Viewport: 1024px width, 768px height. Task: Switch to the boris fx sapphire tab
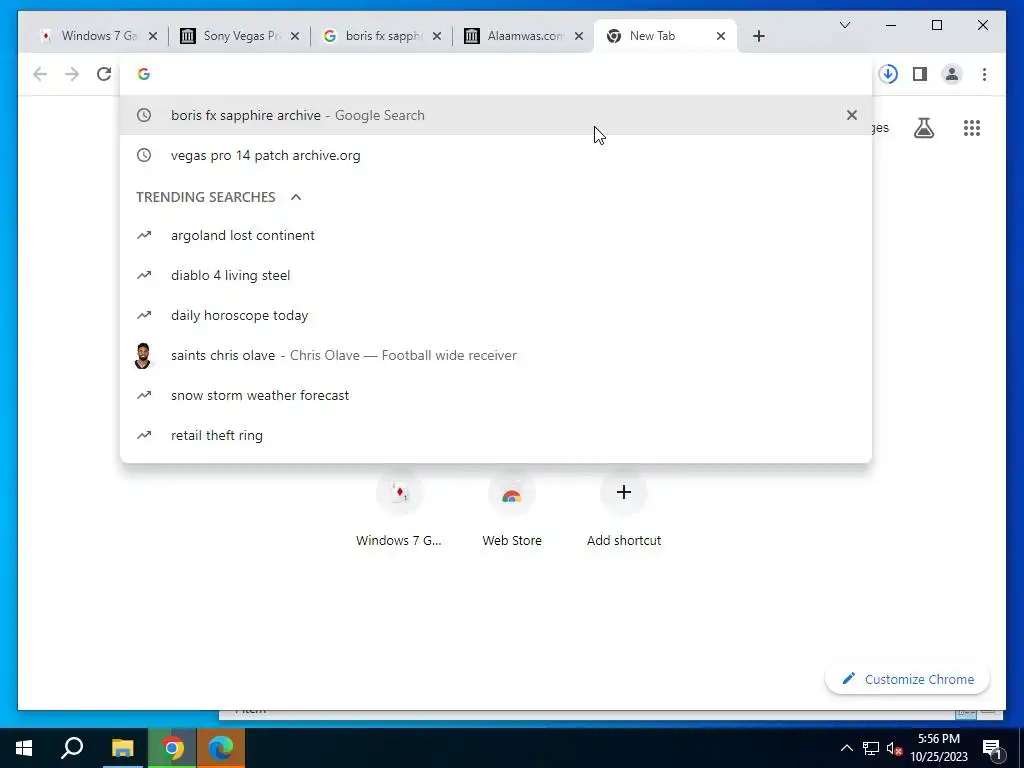(383, 36)
